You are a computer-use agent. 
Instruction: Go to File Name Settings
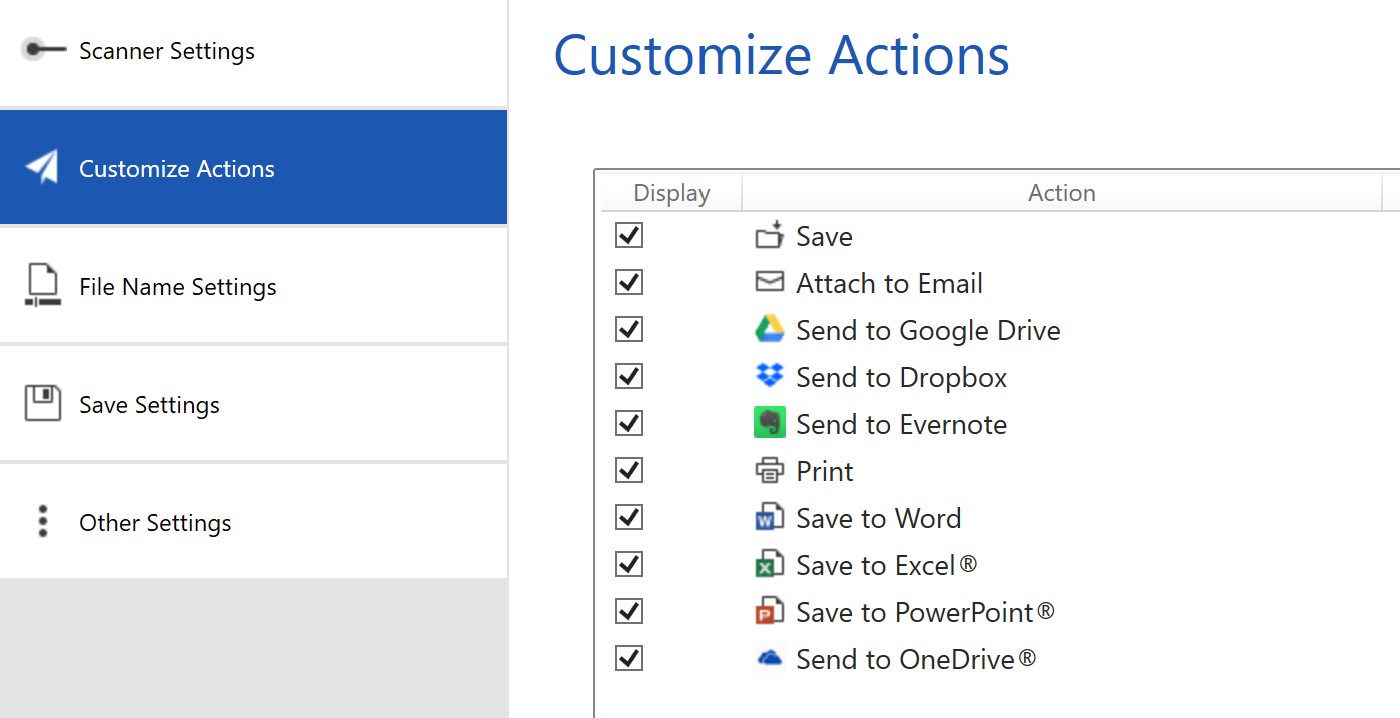(x=177, y=287)
